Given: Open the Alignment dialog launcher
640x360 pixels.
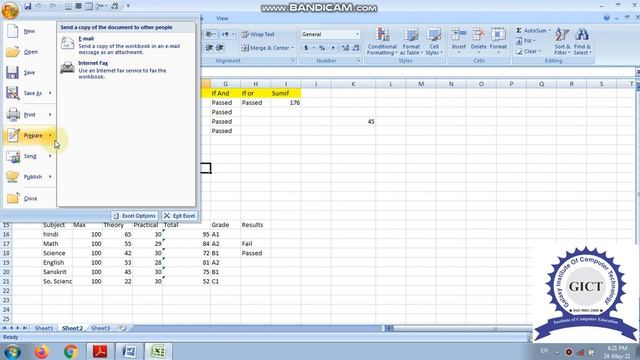Looking at the screenshot, I should [x=293, y=61].
